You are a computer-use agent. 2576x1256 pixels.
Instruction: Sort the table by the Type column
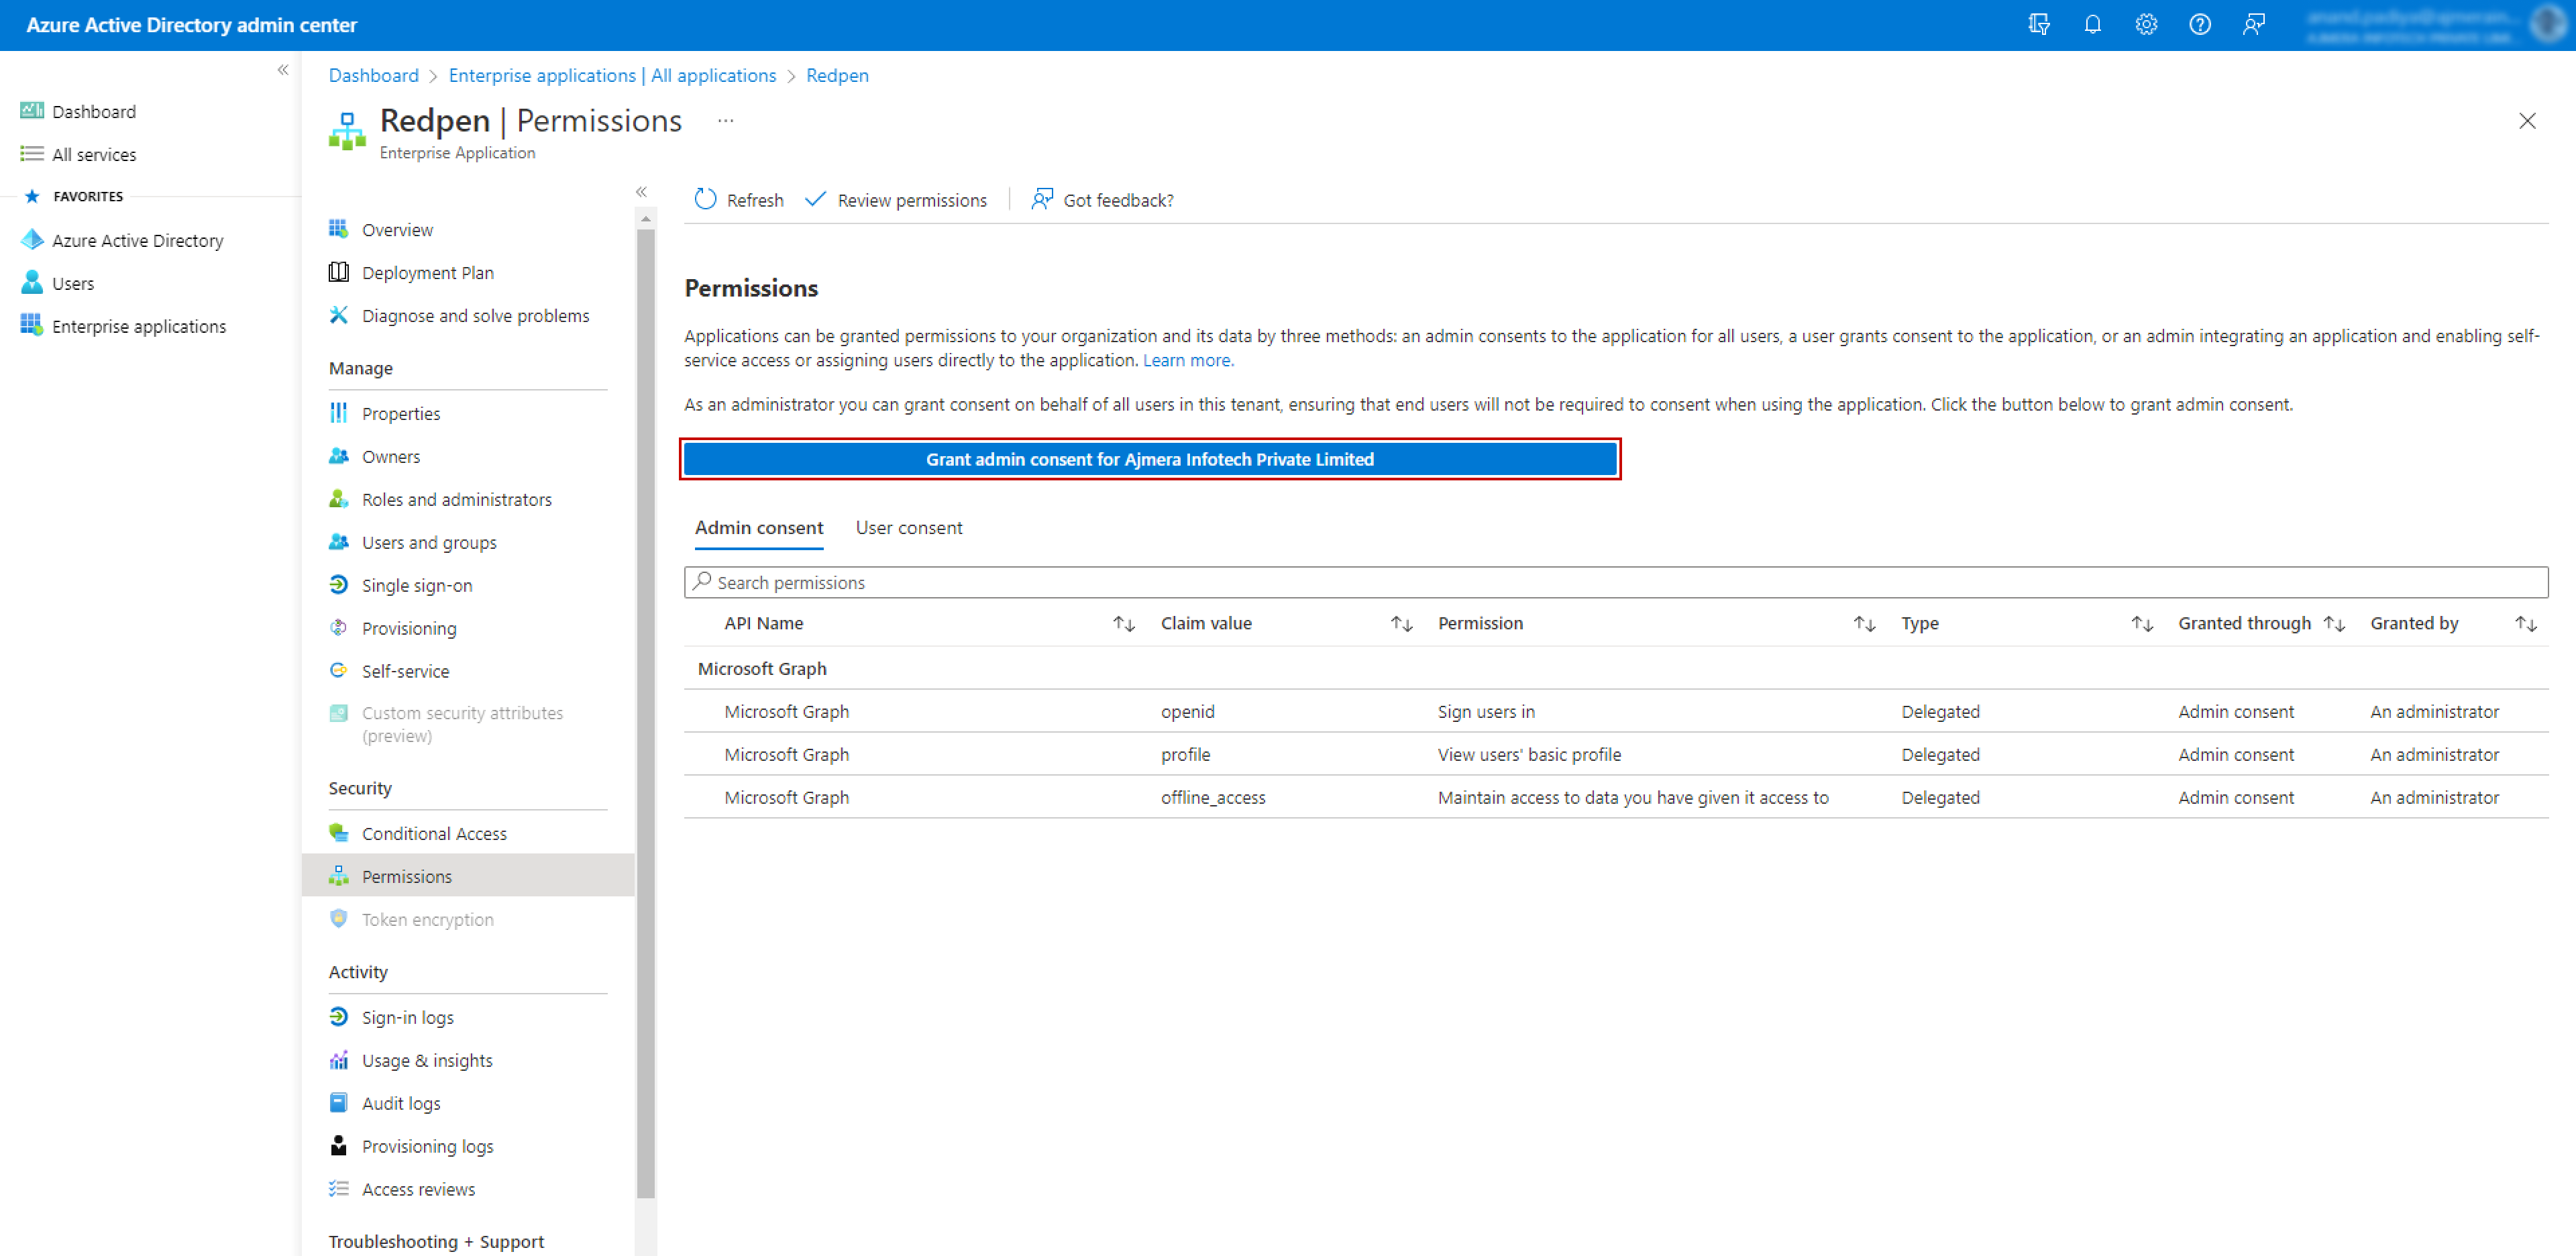point(2141,624)
